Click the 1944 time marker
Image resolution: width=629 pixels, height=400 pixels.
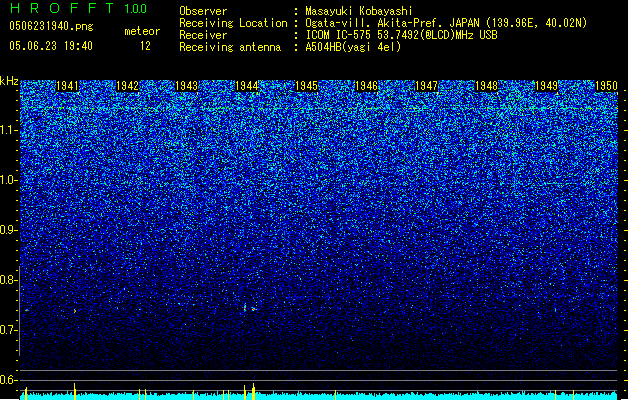tap(247, 86)
